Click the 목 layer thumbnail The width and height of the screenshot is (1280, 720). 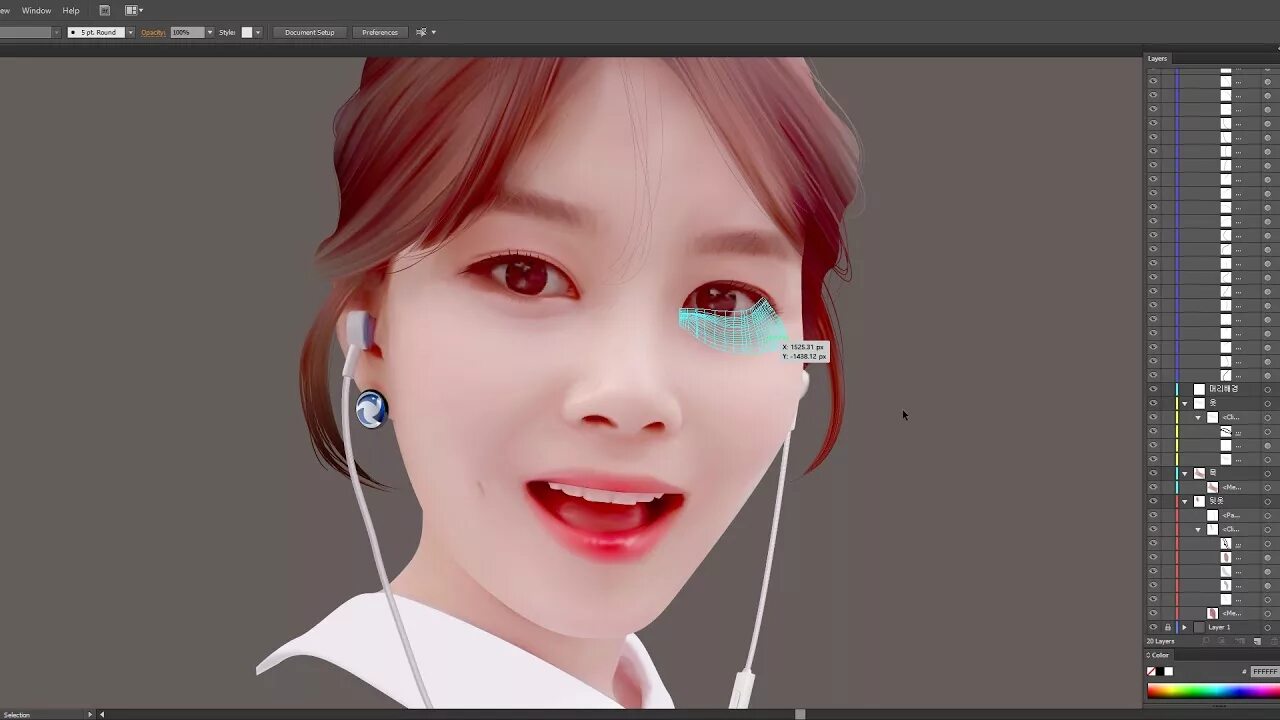click(x=1199, y=473)
